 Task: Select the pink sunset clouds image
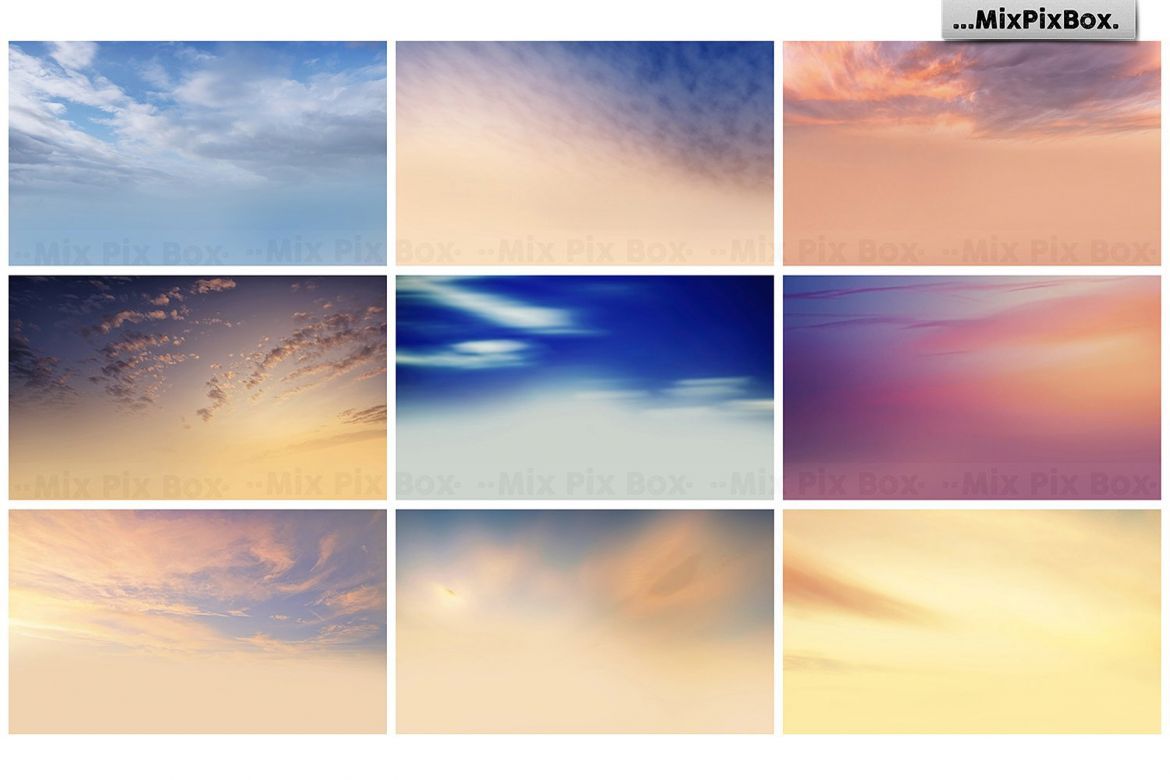[x=973, y=151]
